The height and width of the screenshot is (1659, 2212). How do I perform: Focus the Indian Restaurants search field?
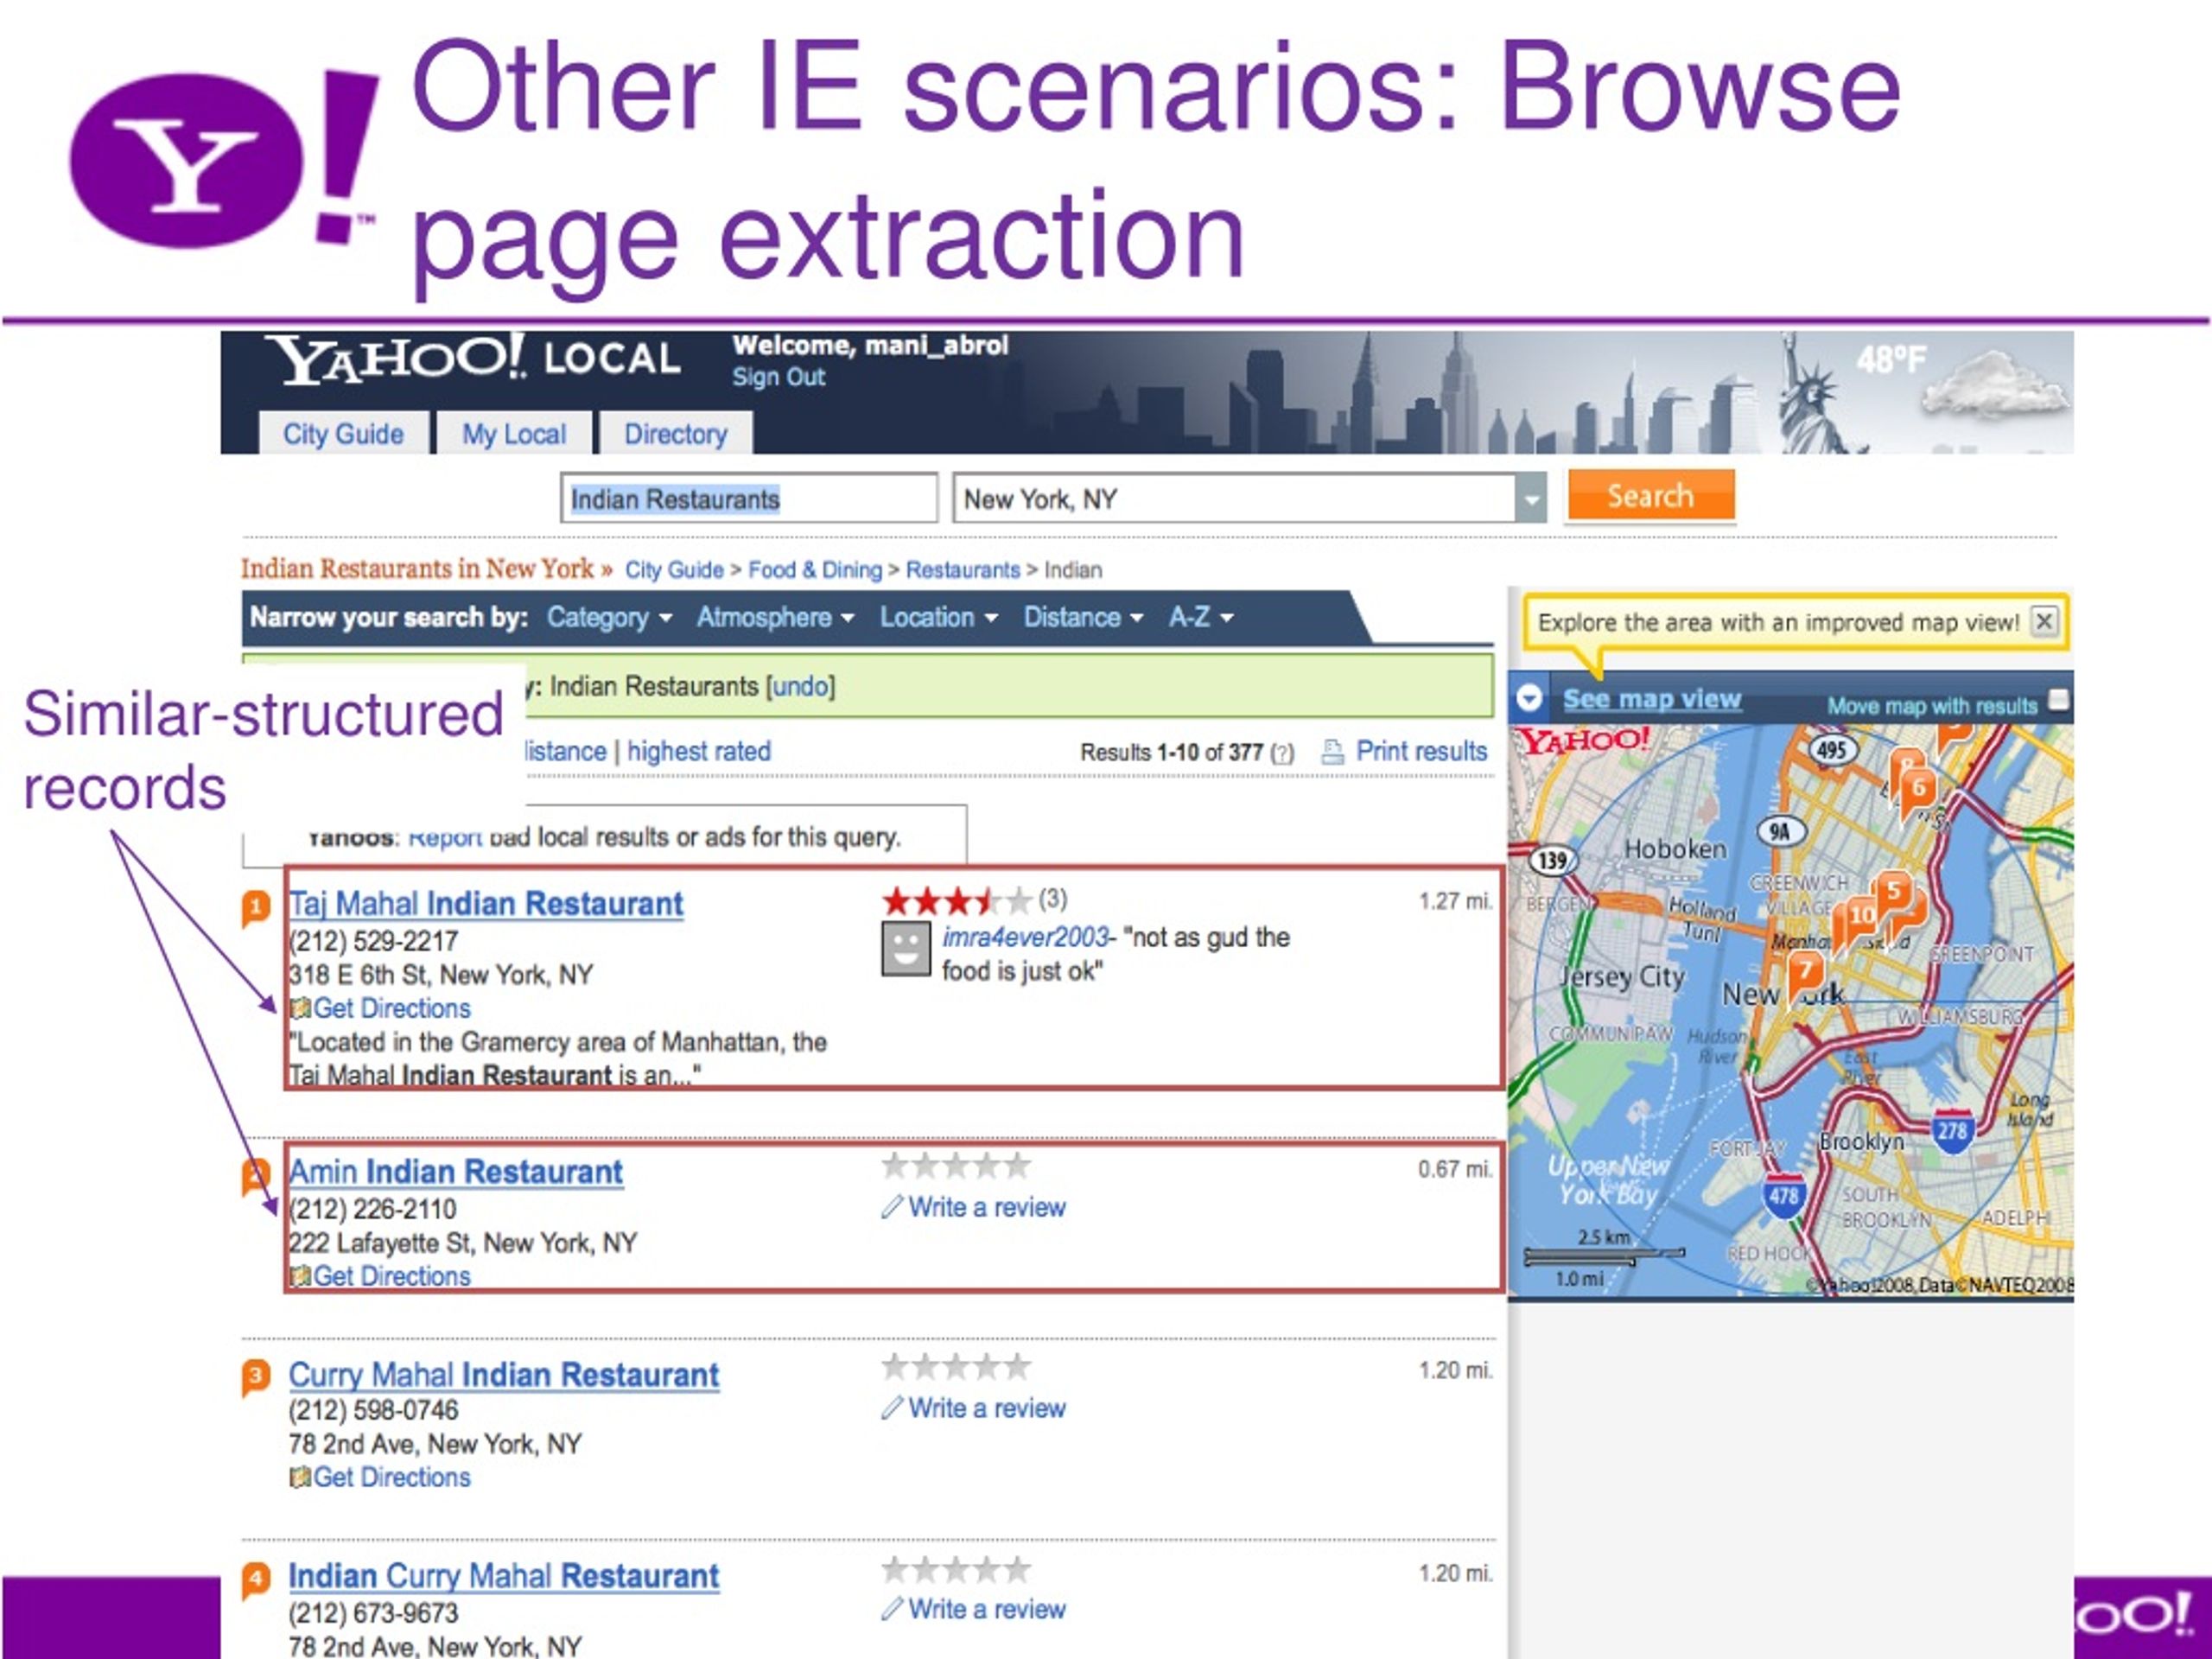click(748, 498)
